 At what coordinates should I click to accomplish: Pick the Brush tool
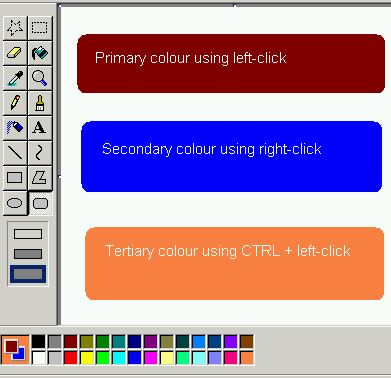coord(40,103)
